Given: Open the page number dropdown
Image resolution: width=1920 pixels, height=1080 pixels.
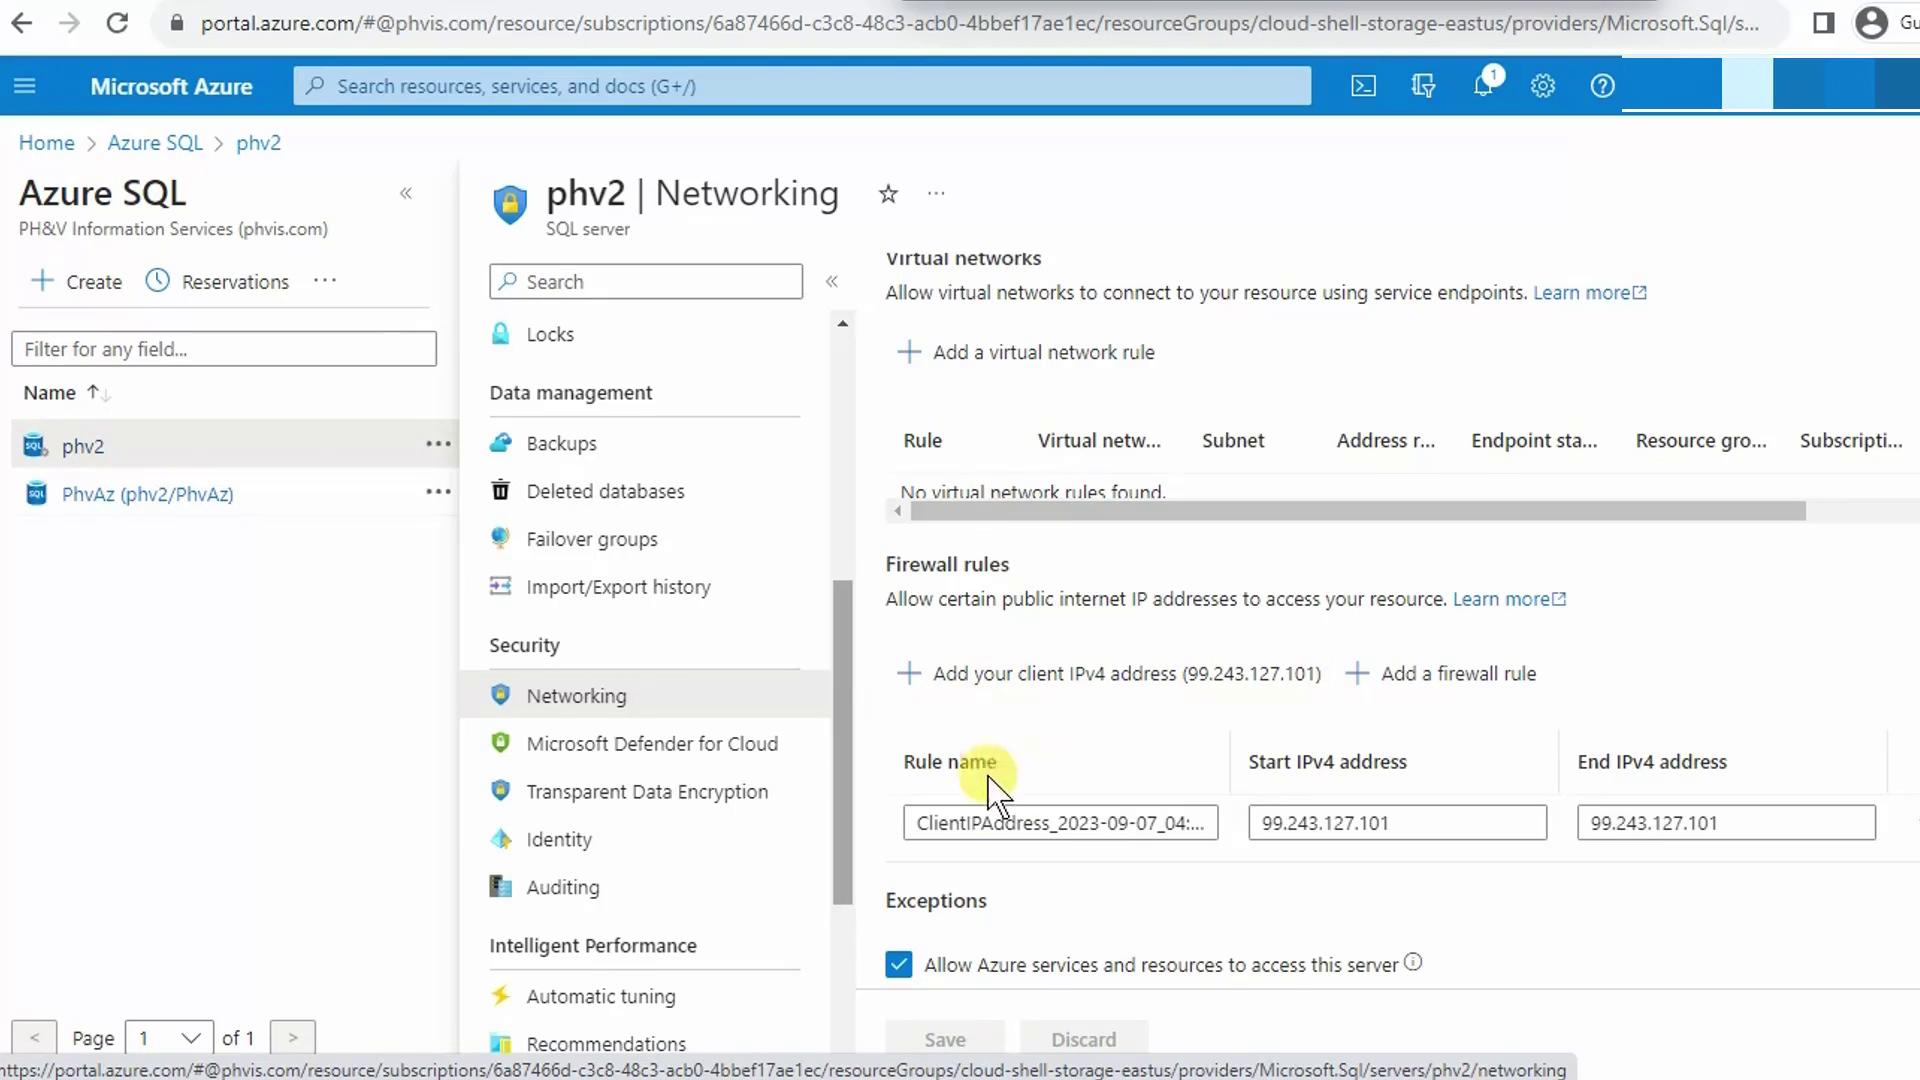Looking at the screenshot, I should pyautogui.click(x=169, y=1038).
